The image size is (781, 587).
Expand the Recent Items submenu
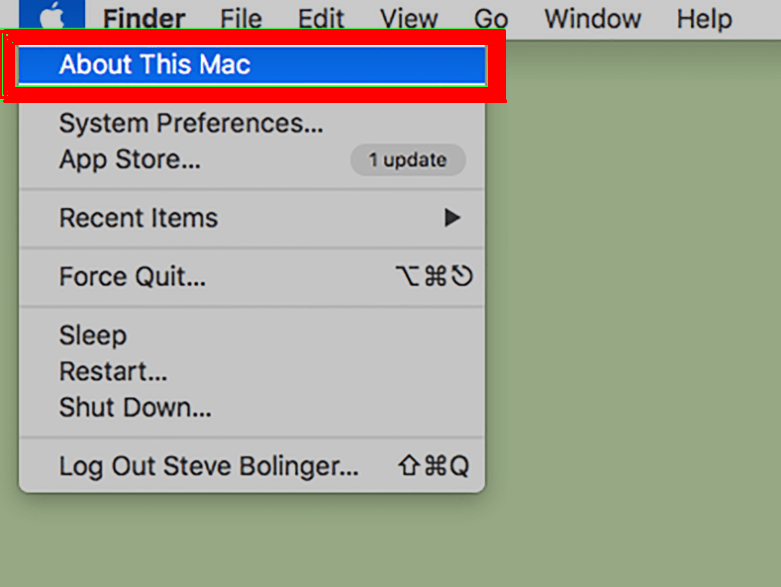point(252,218)
